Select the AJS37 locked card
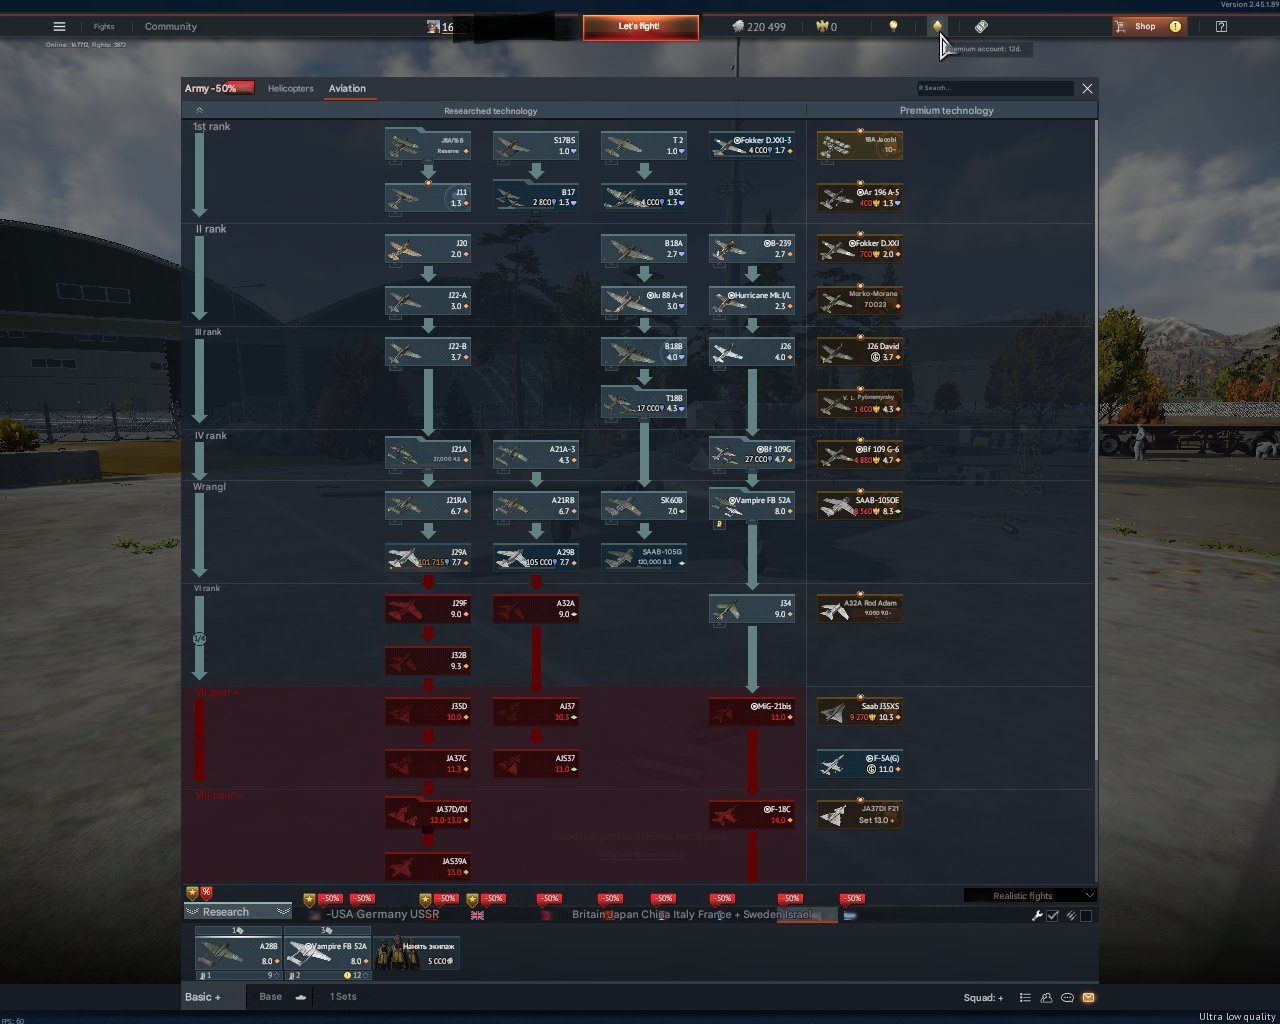The image size is (1280, 1024). click(536, 763)
